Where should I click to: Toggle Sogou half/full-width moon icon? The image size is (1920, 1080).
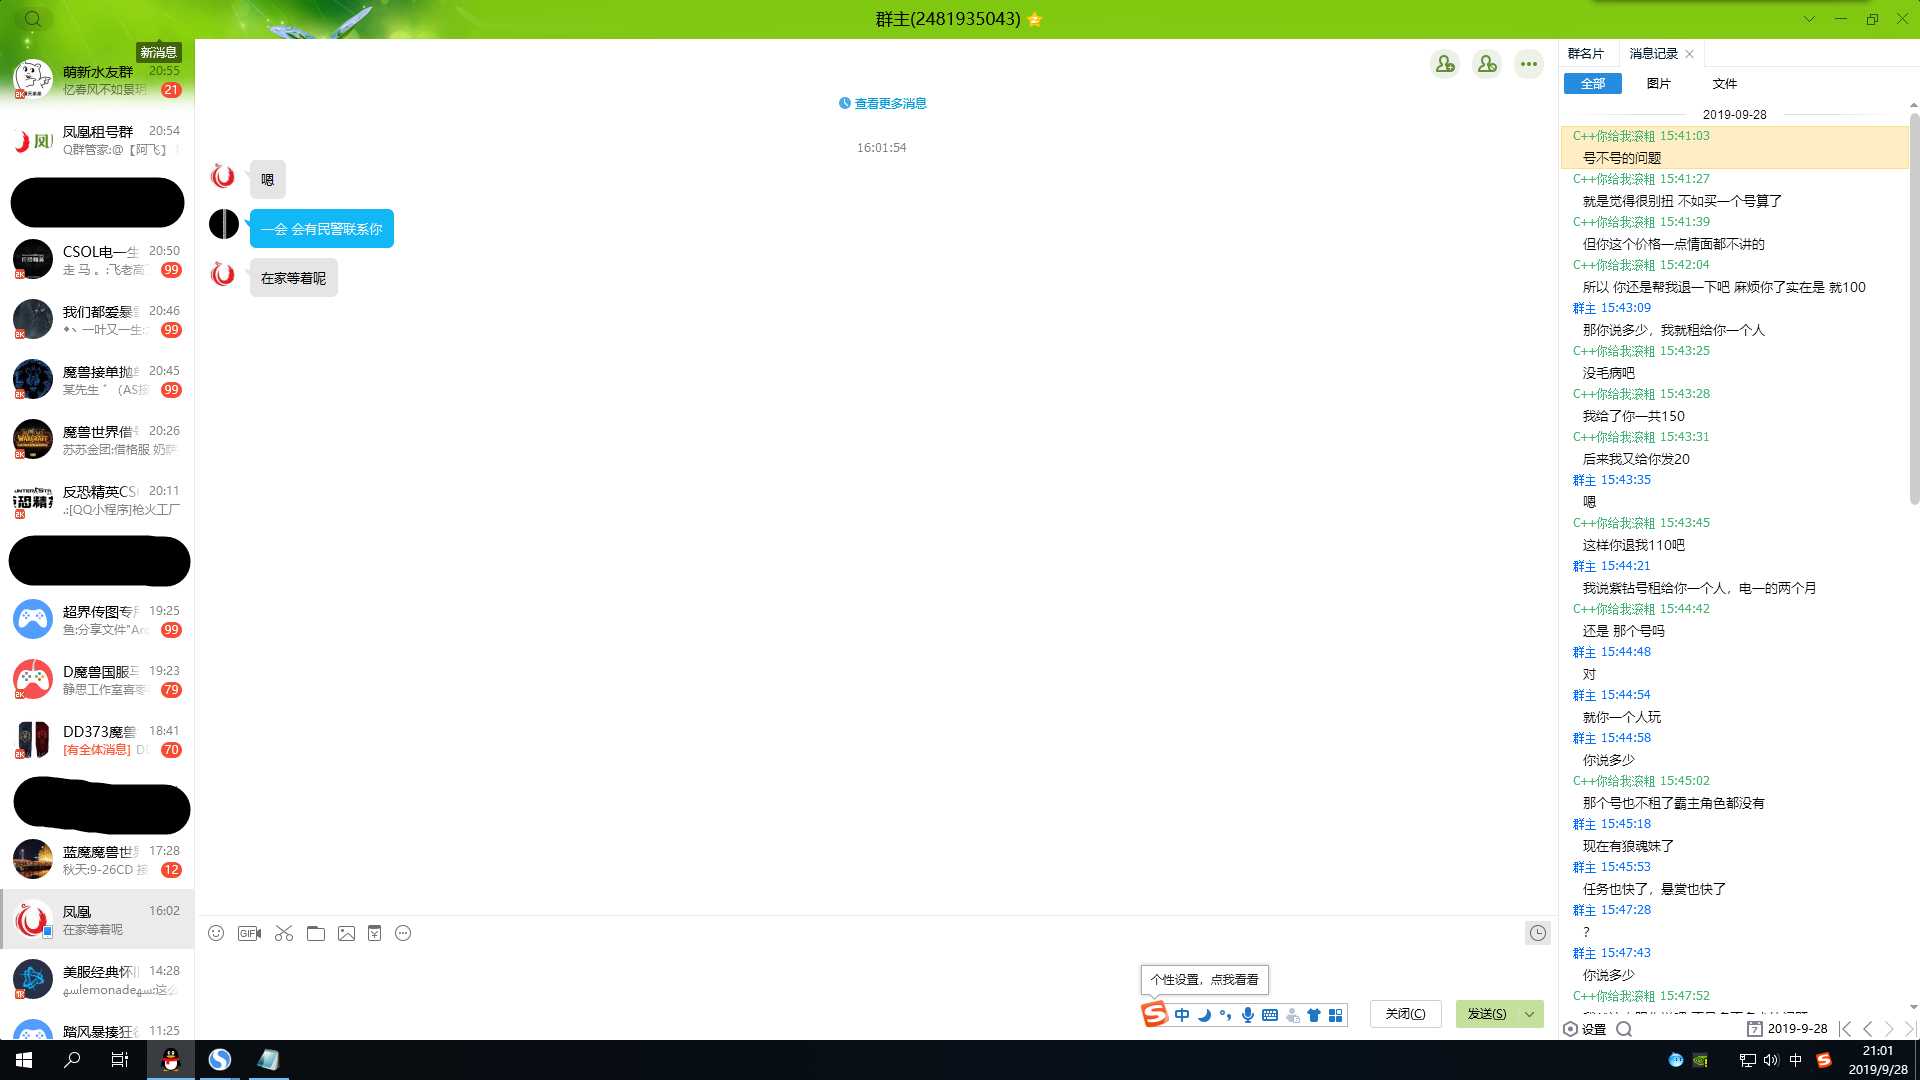point(1204,1015)
